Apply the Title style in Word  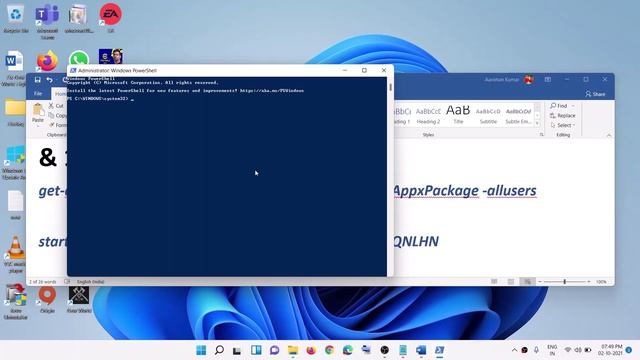(458, 115)
